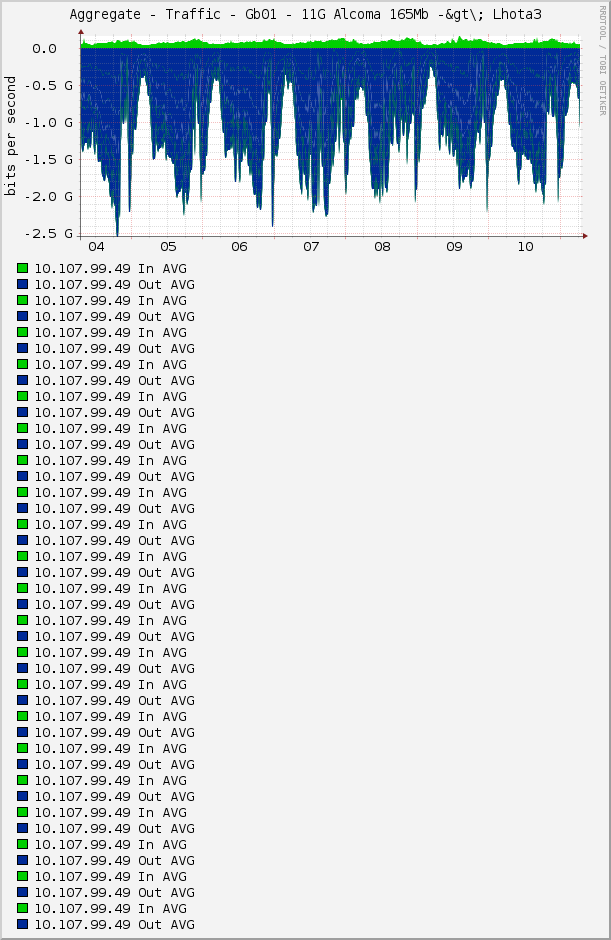Screen dimensions: 611x940
Task: Select the day 09 label on time axis
Action: [455, 246]
